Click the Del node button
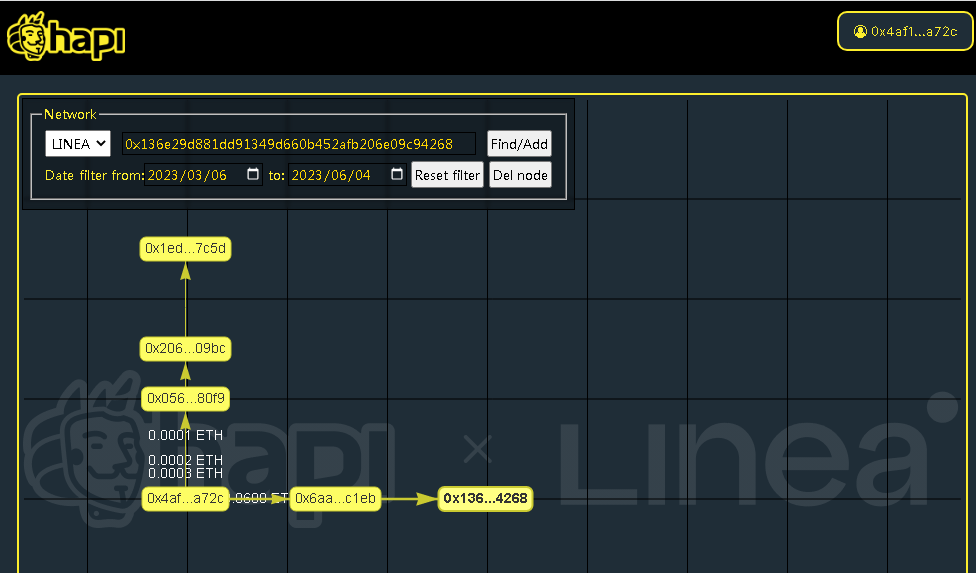Screen dimensions: 976x573 click(x=520, y=175)
